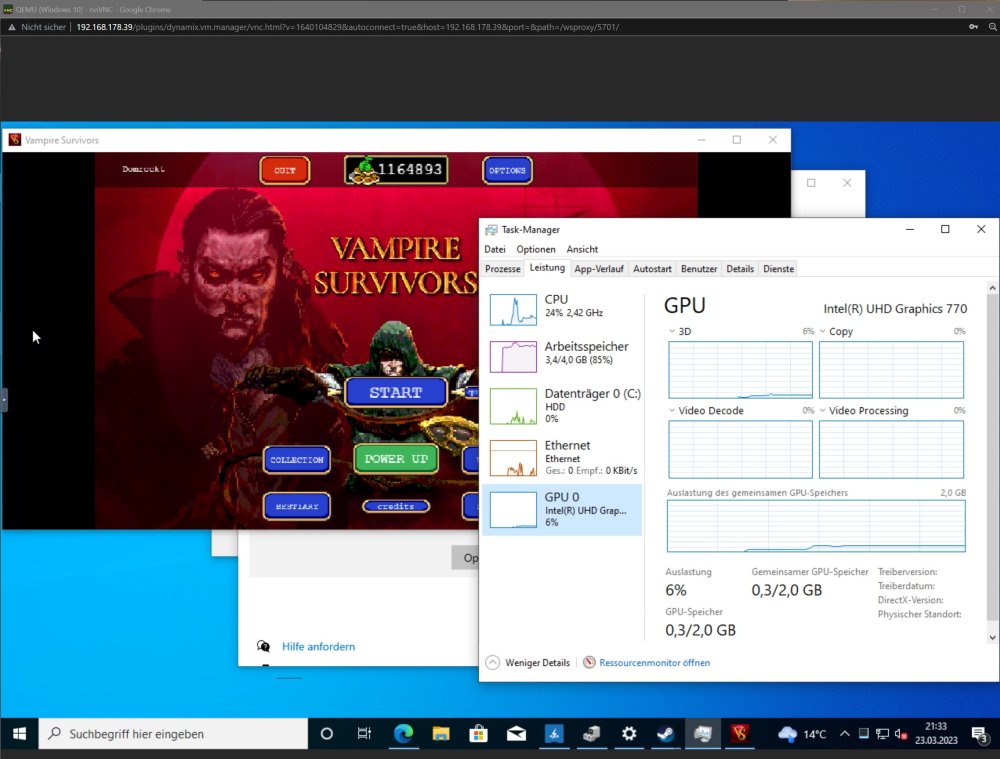
Task: Click the Hilfe anfordern chat icon
Action: [x=263, y=646]
